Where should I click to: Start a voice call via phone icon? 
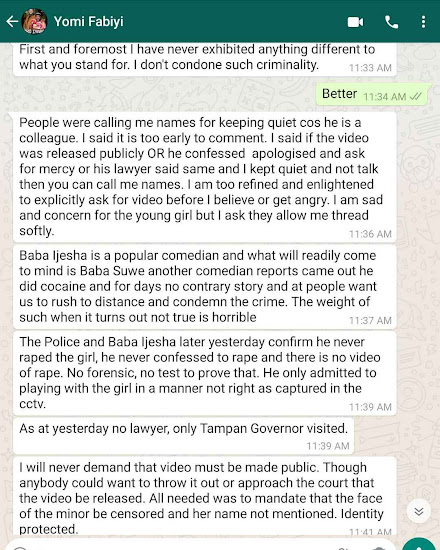[x=392, y=22]
